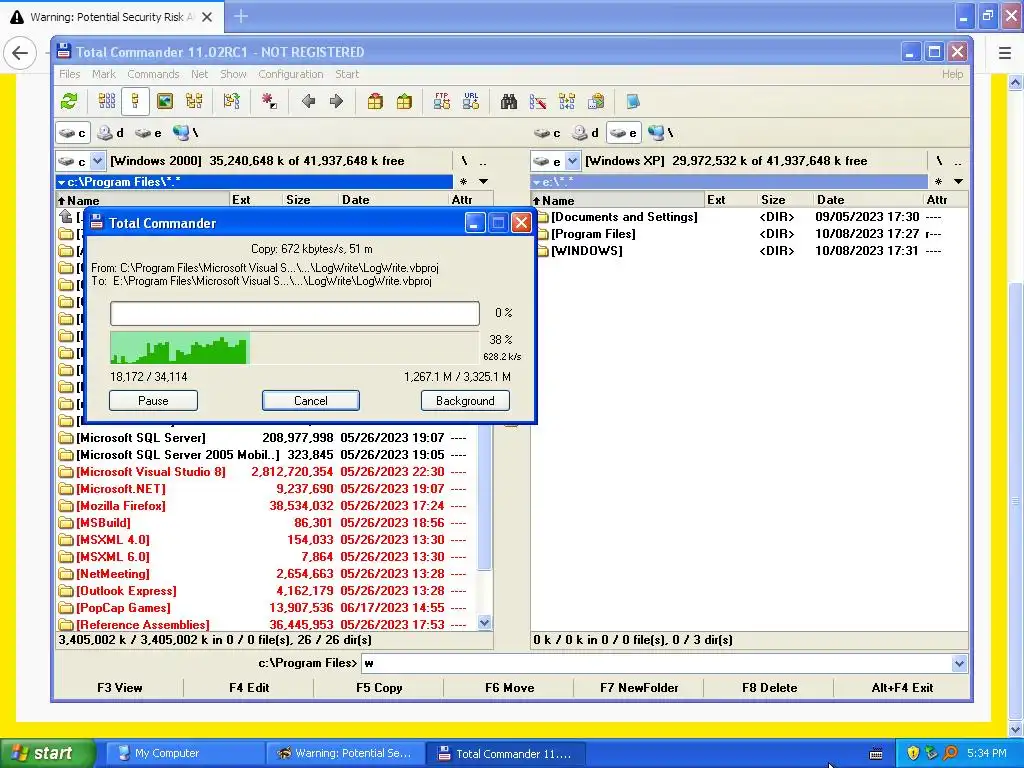Screen dimensions: 1024x768
Task: Go to root directory in left panel
Action: point(464,161)
